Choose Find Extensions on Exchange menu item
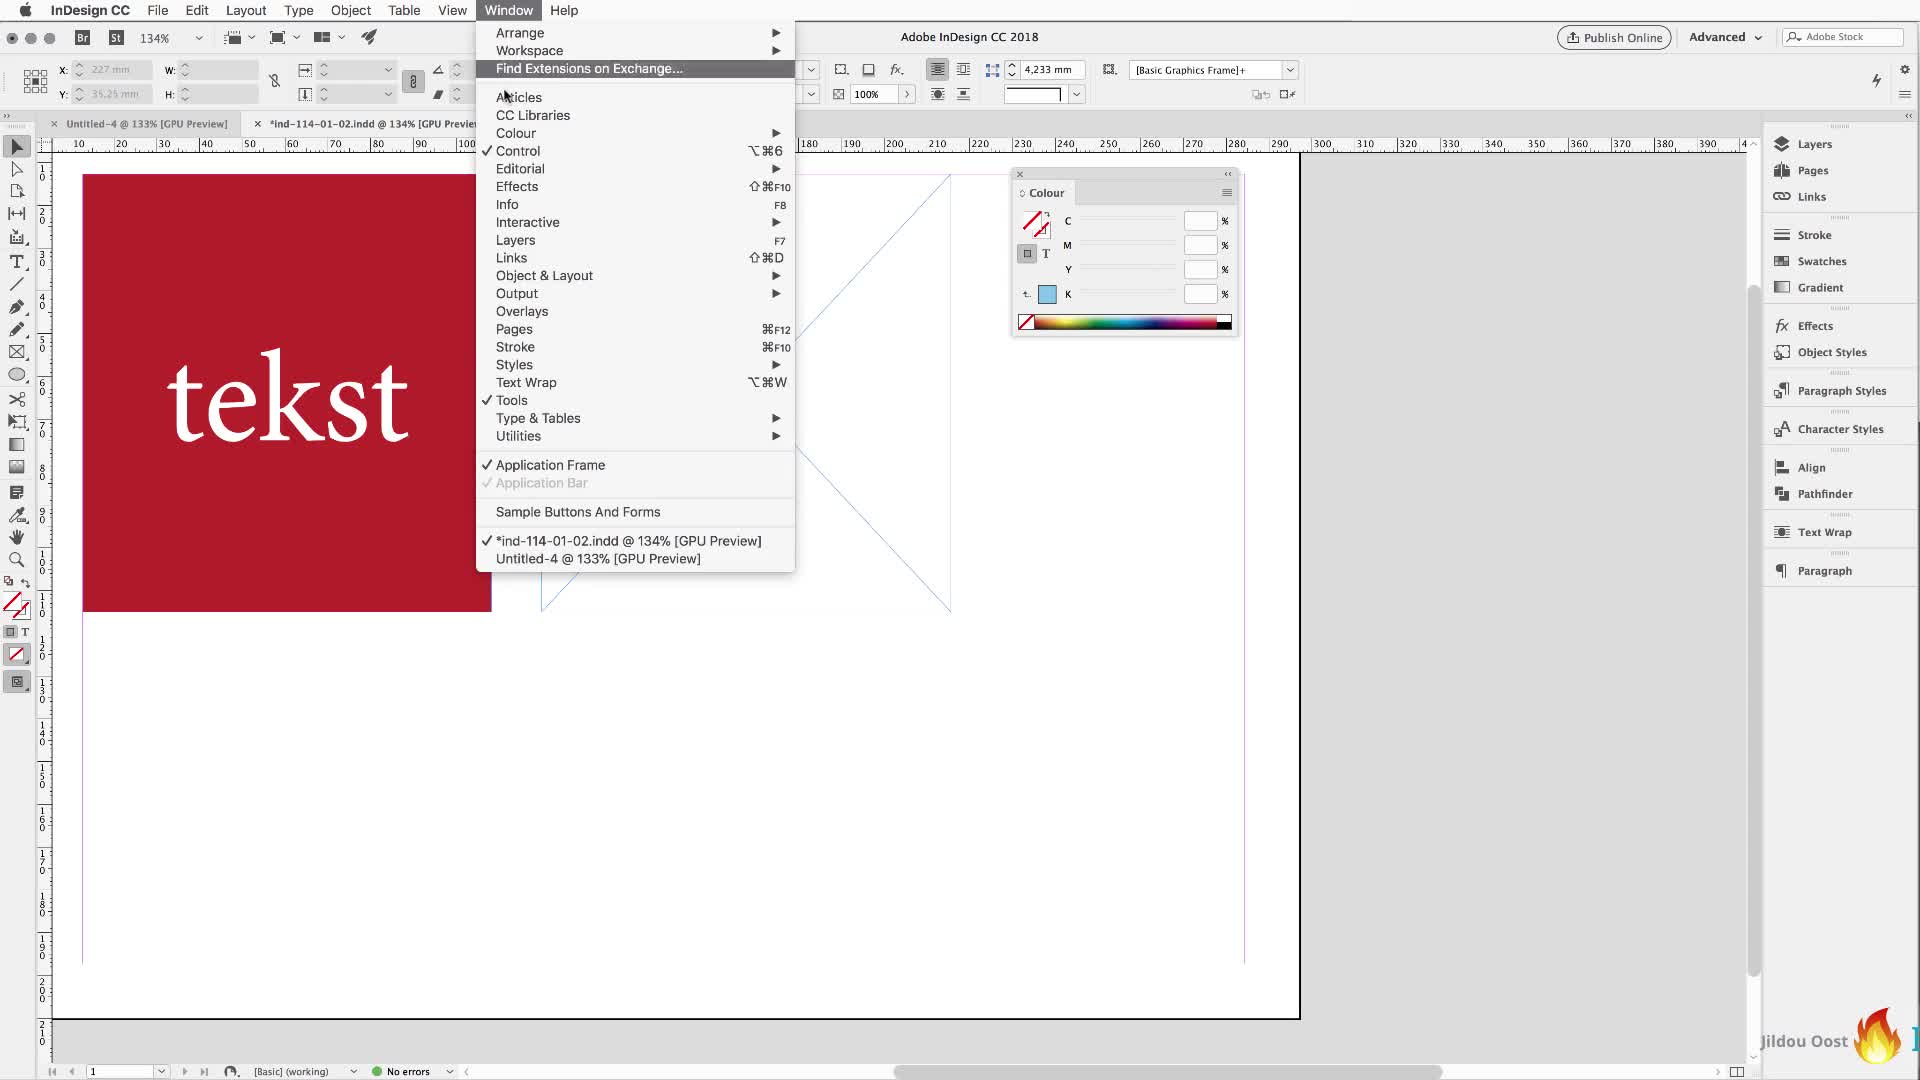Screen dimensions: 1920x1080 pyautogui.click(x=635, y=69)
